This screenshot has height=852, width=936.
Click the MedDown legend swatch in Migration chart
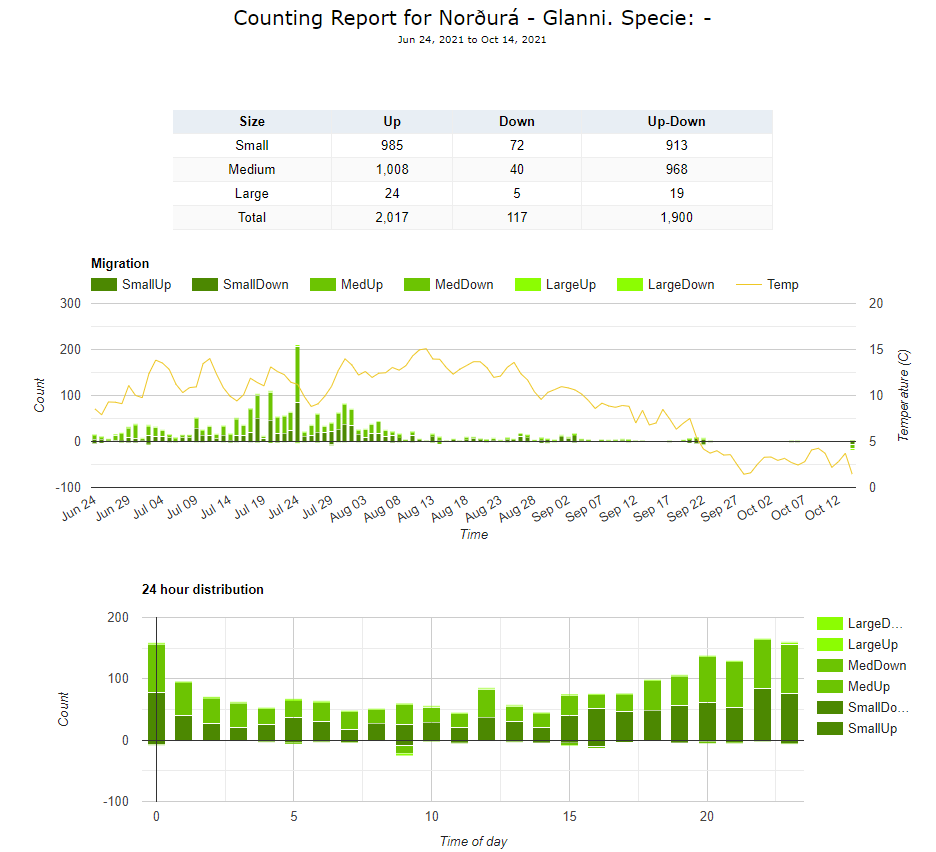click(417, 285)
